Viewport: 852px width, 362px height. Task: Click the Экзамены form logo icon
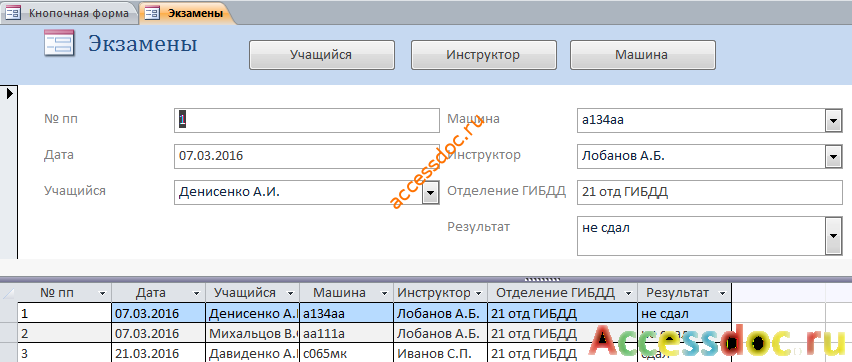pyautogui.click(x=59, y=43)
